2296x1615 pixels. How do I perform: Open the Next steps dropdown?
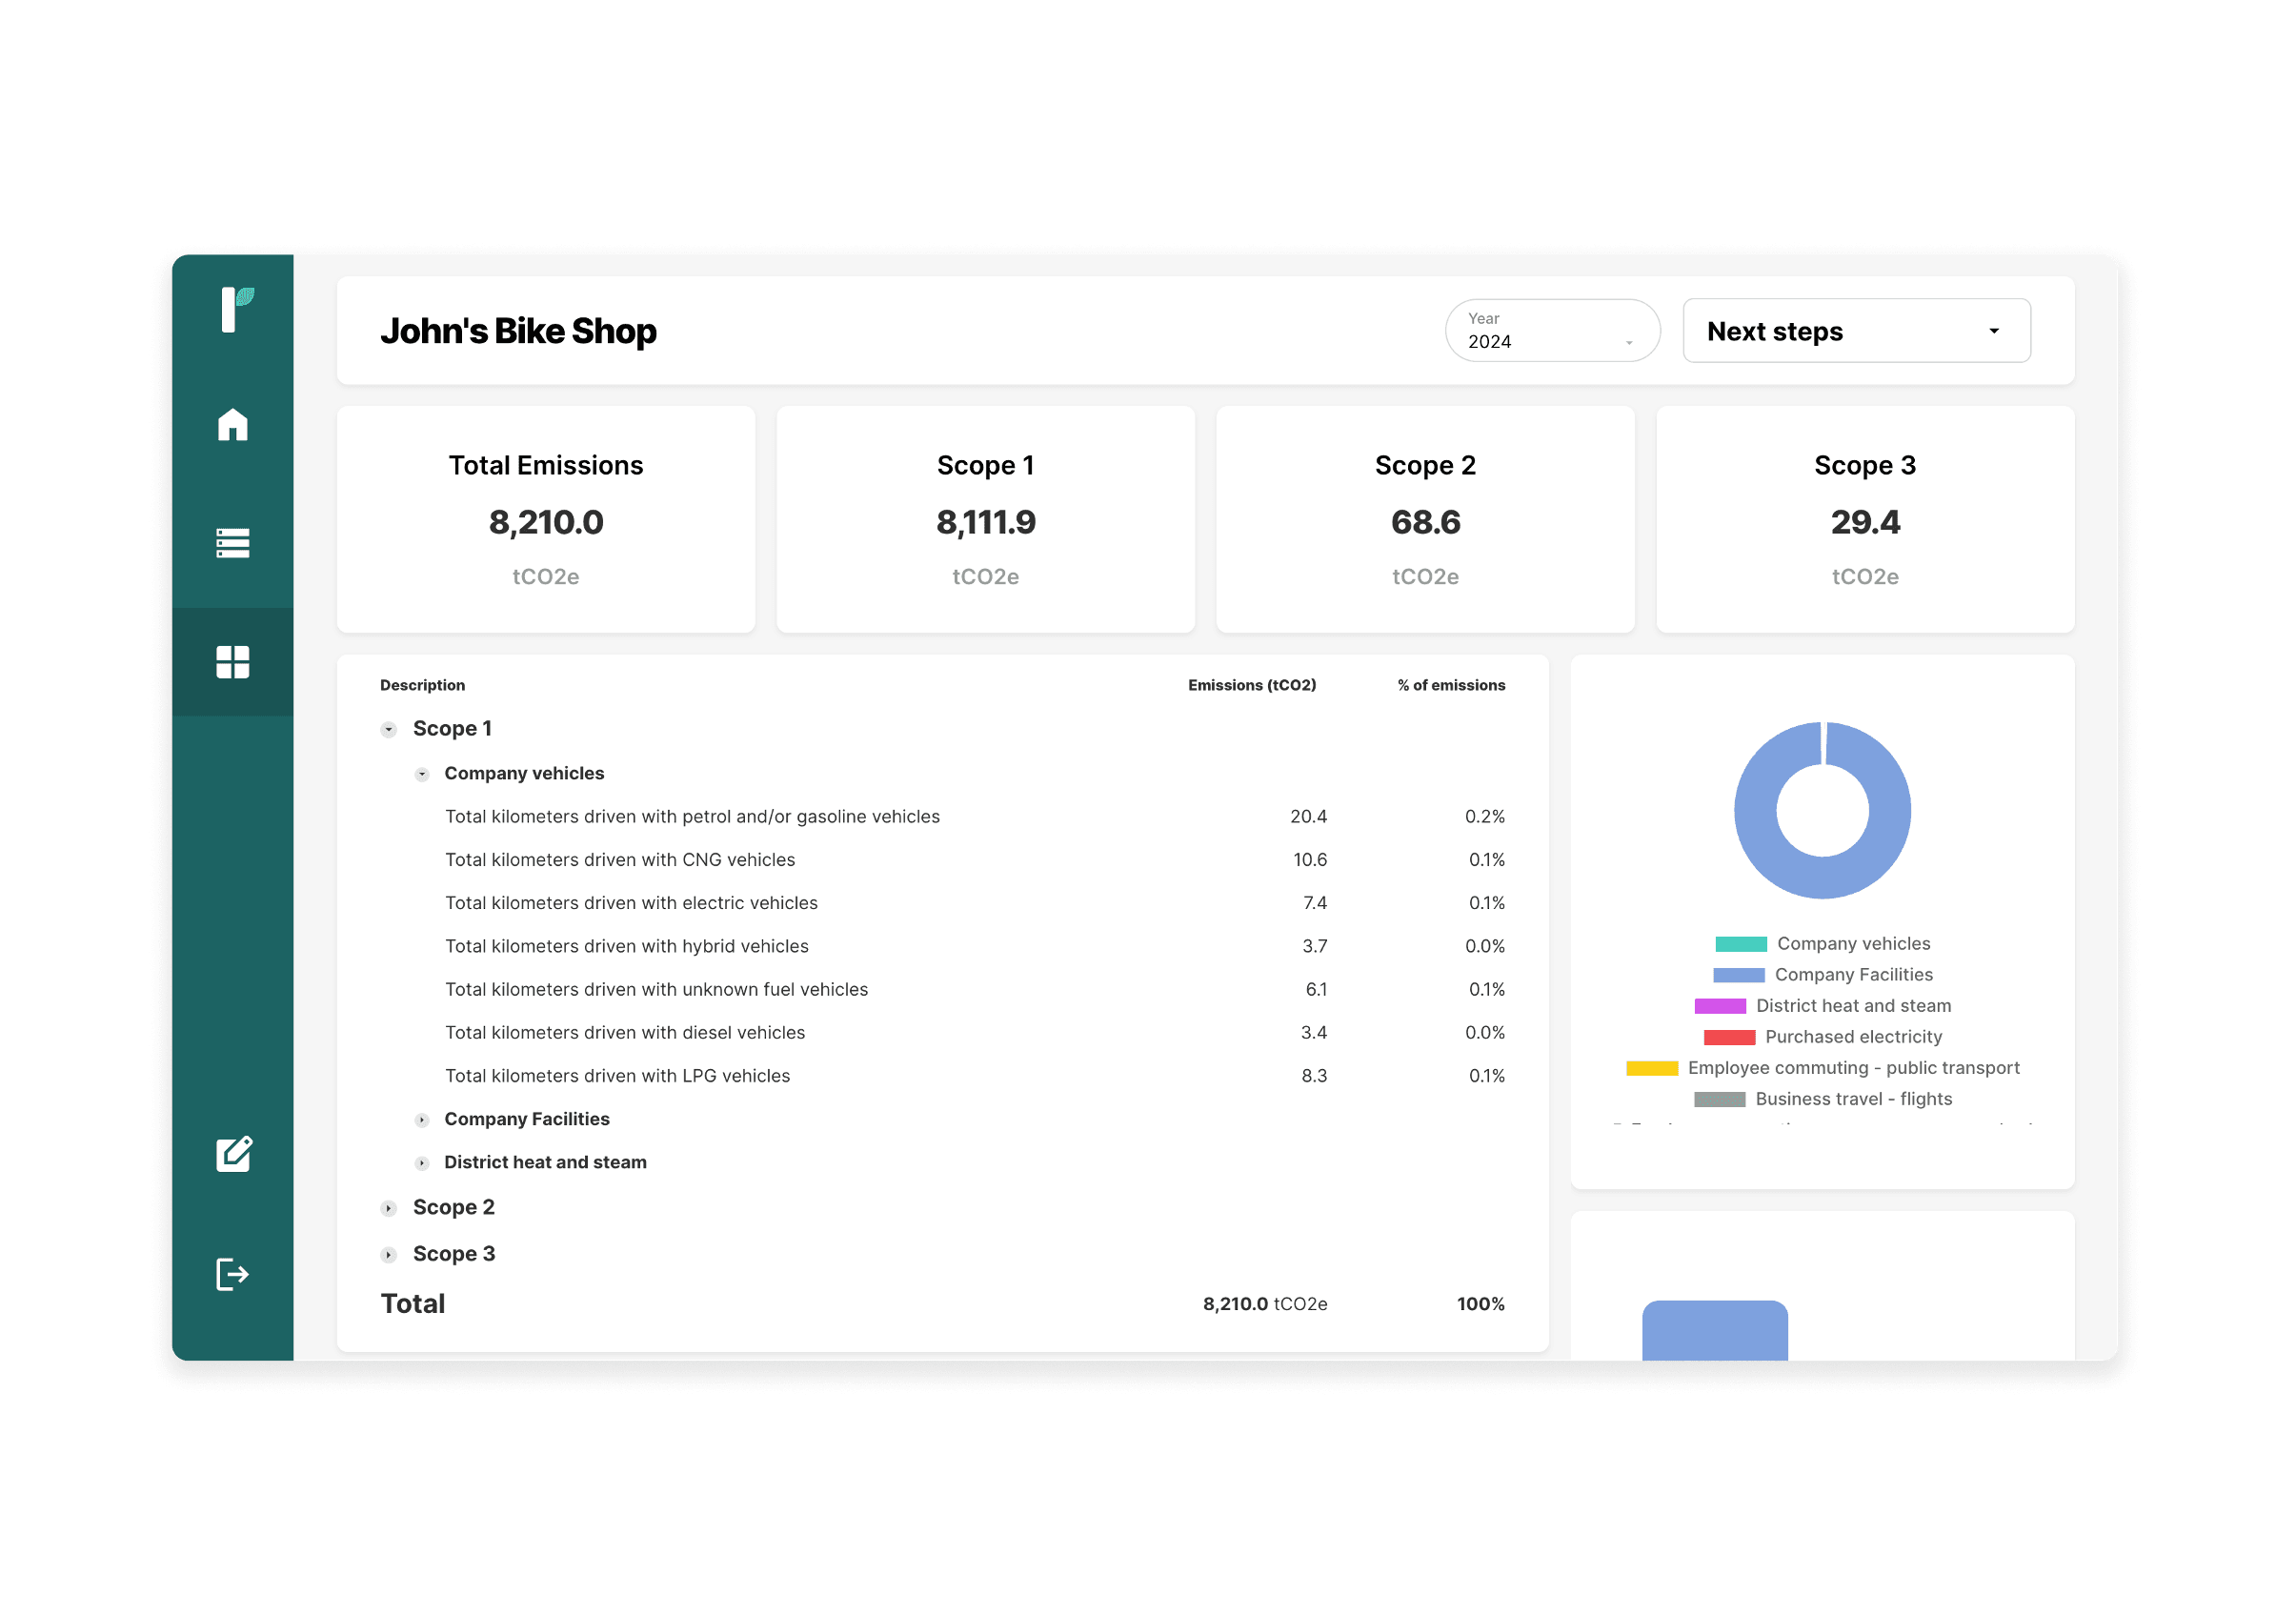pyautogui.click(x=1856, y=330)
